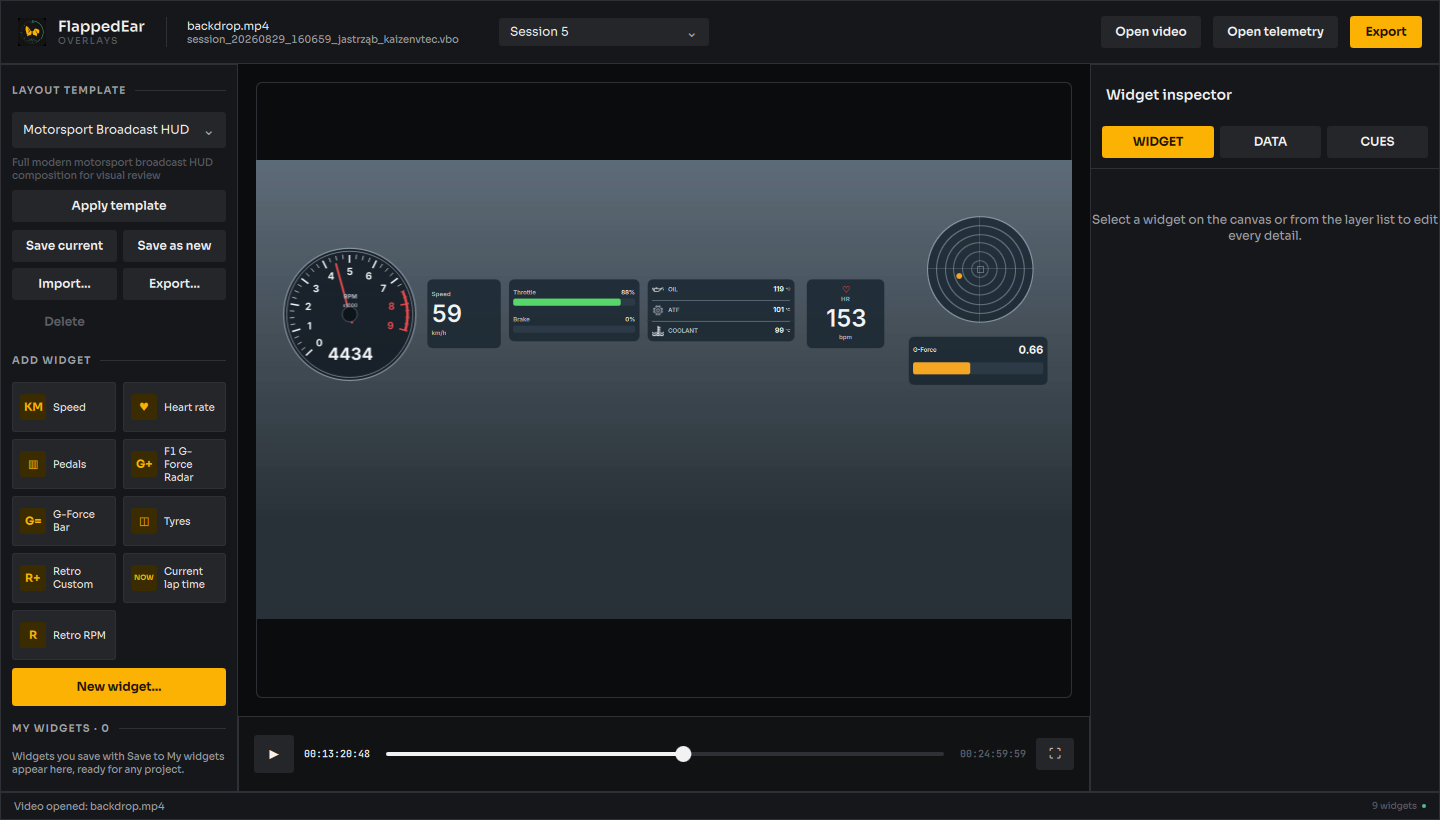Switch to the DATA inspector tab
The width and height of the screenshot is (1440, 820).
tap(1270, 142)
